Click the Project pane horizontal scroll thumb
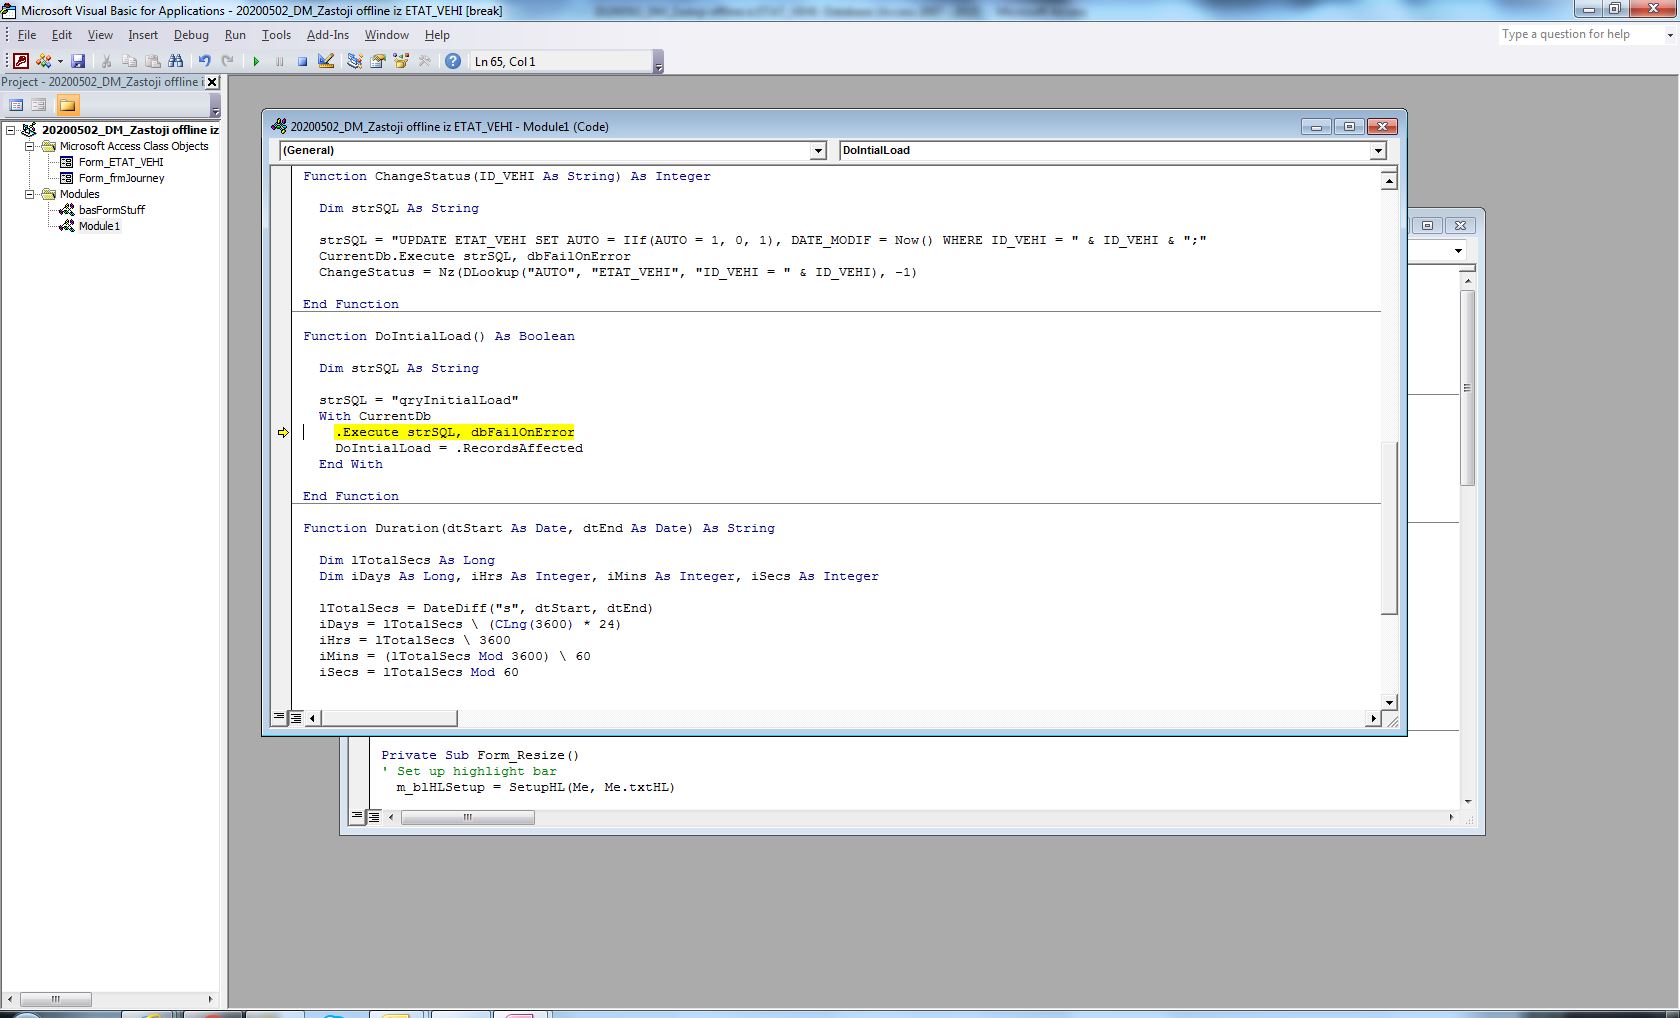Image resolution: width=1680 pixels, height=1018 pixels. pos(56,999)
